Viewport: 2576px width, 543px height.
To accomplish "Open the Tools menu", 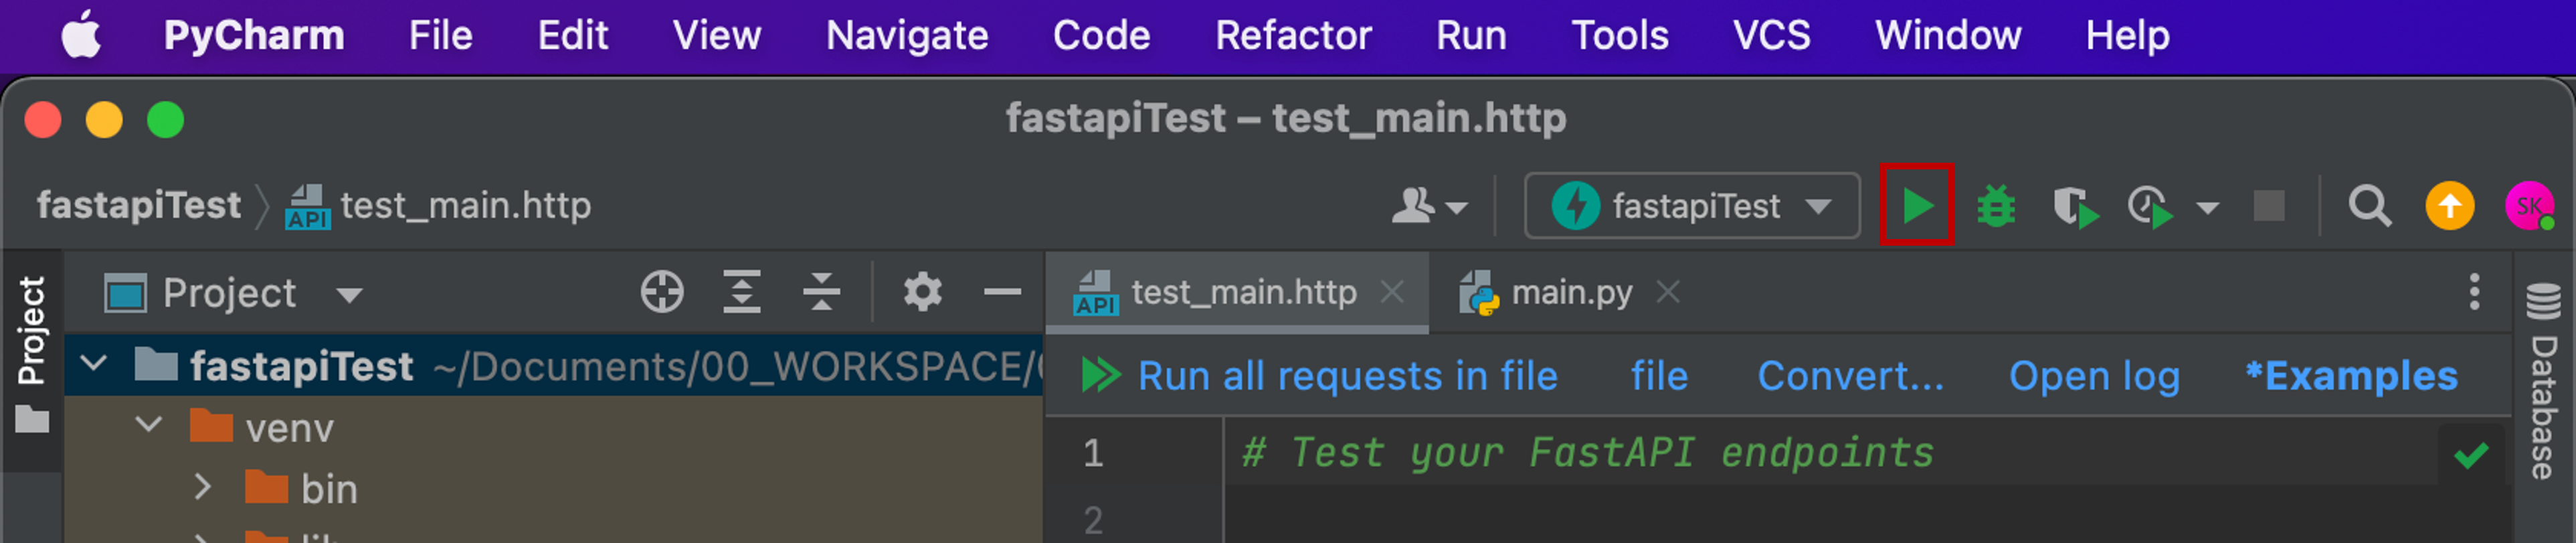I will click(1619, 35).
